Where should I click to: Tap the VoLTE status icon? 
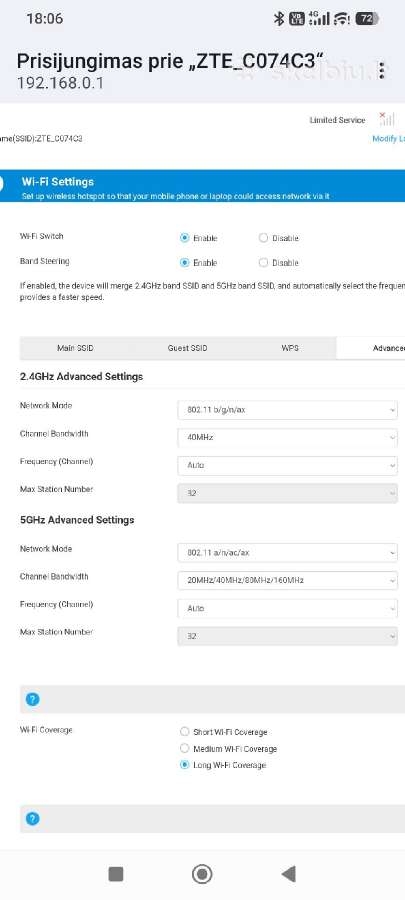coord(297,18)
